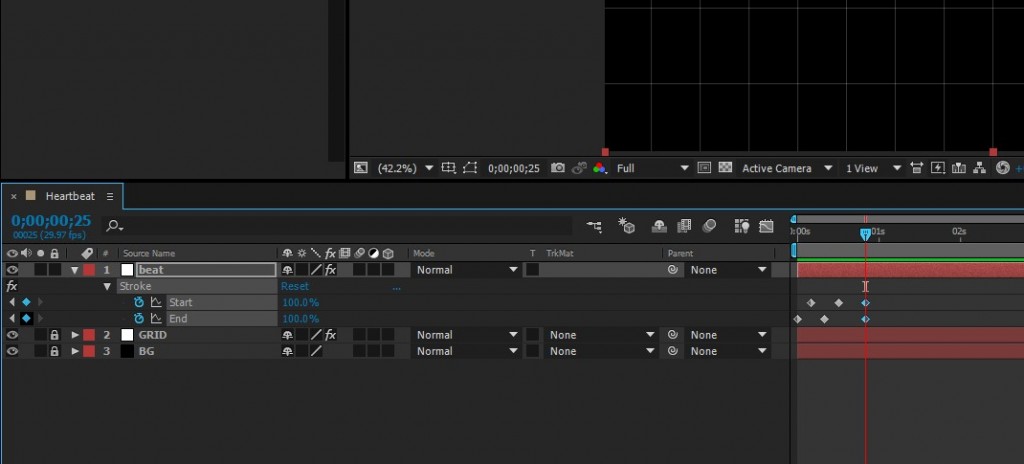The height and width of the screenshot is (464, 1024).
Task: Expand the GRID layer properties
Action: (x=75, y=335)
